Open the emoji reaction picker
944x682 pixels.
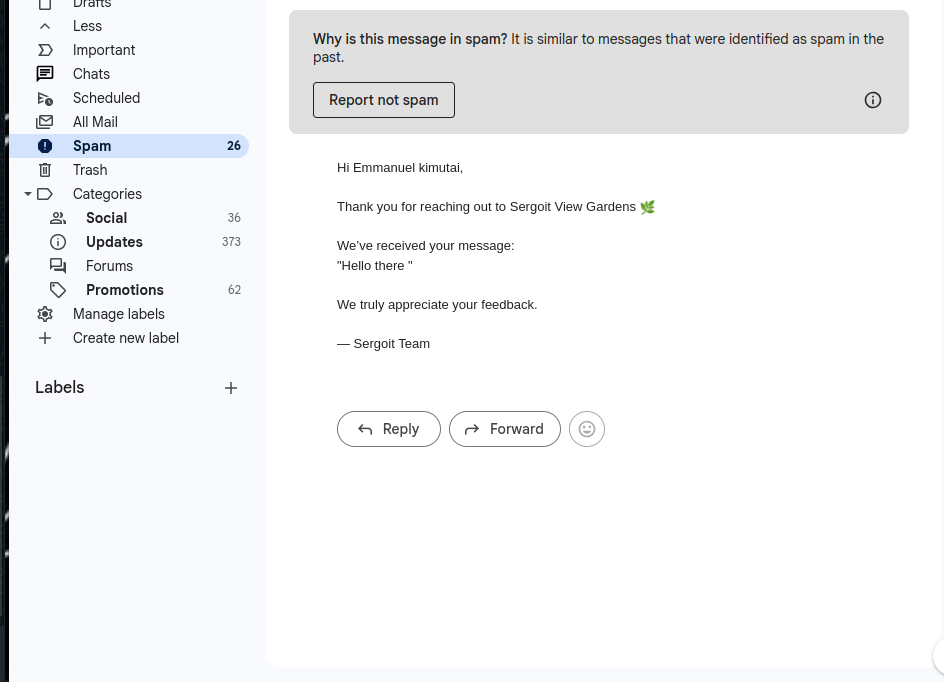(x=587, y=429)
